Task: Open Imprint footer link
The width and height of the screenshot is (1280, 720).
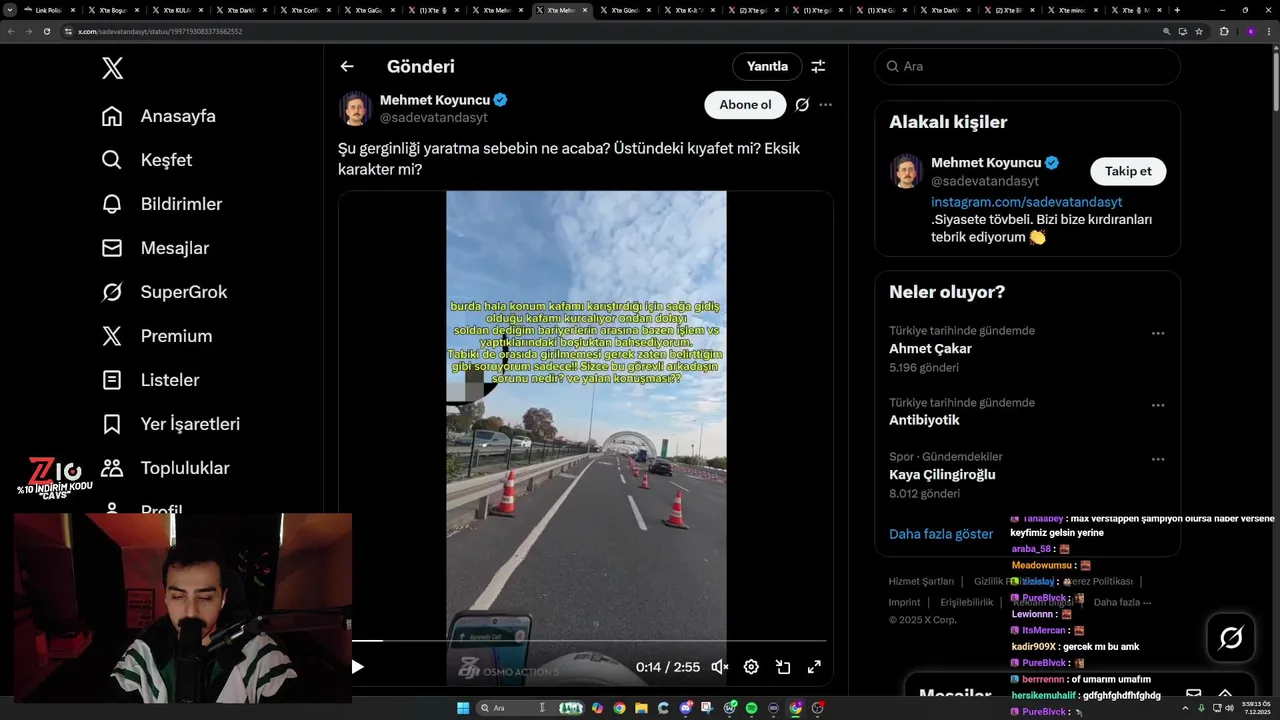Action: click(x=904, y=603)
